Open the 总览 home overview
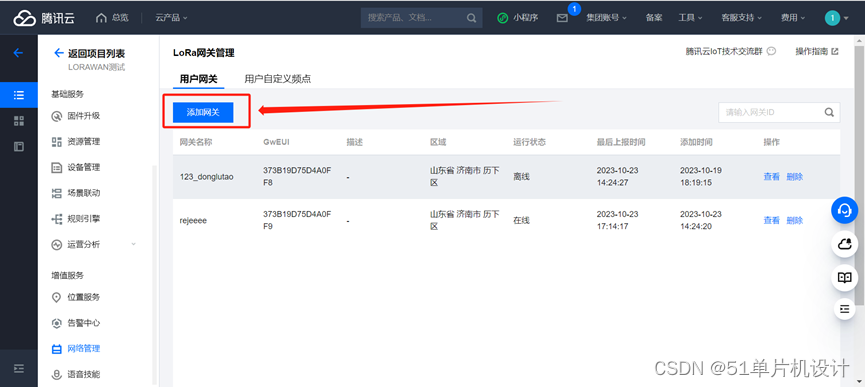 [x=112, y=18]
